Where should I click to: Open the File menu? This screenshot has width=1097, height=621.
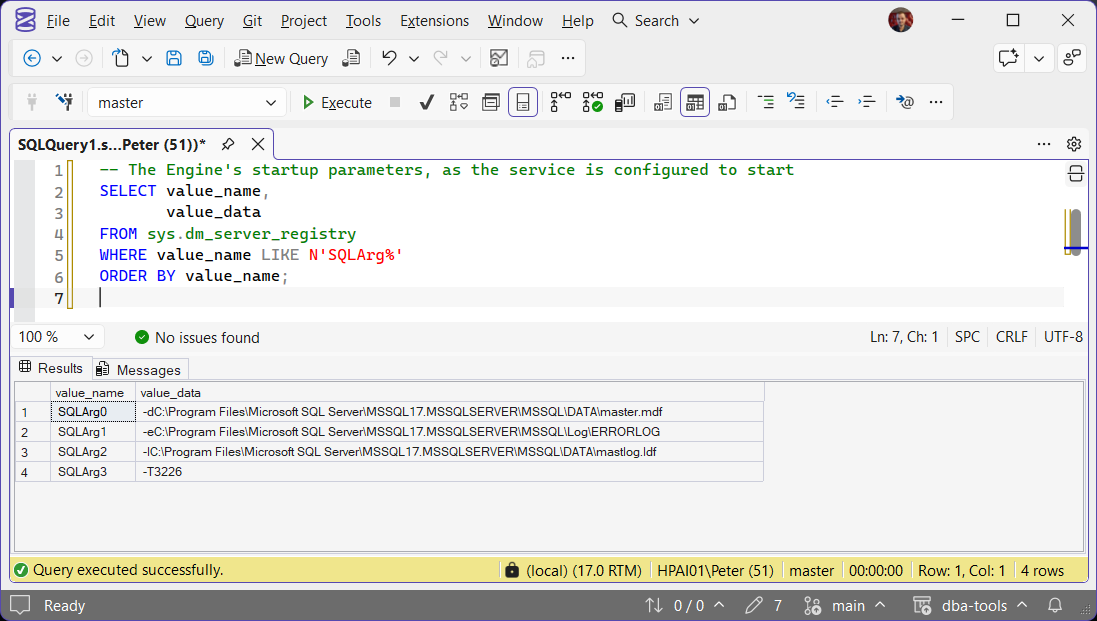point(58,21)
